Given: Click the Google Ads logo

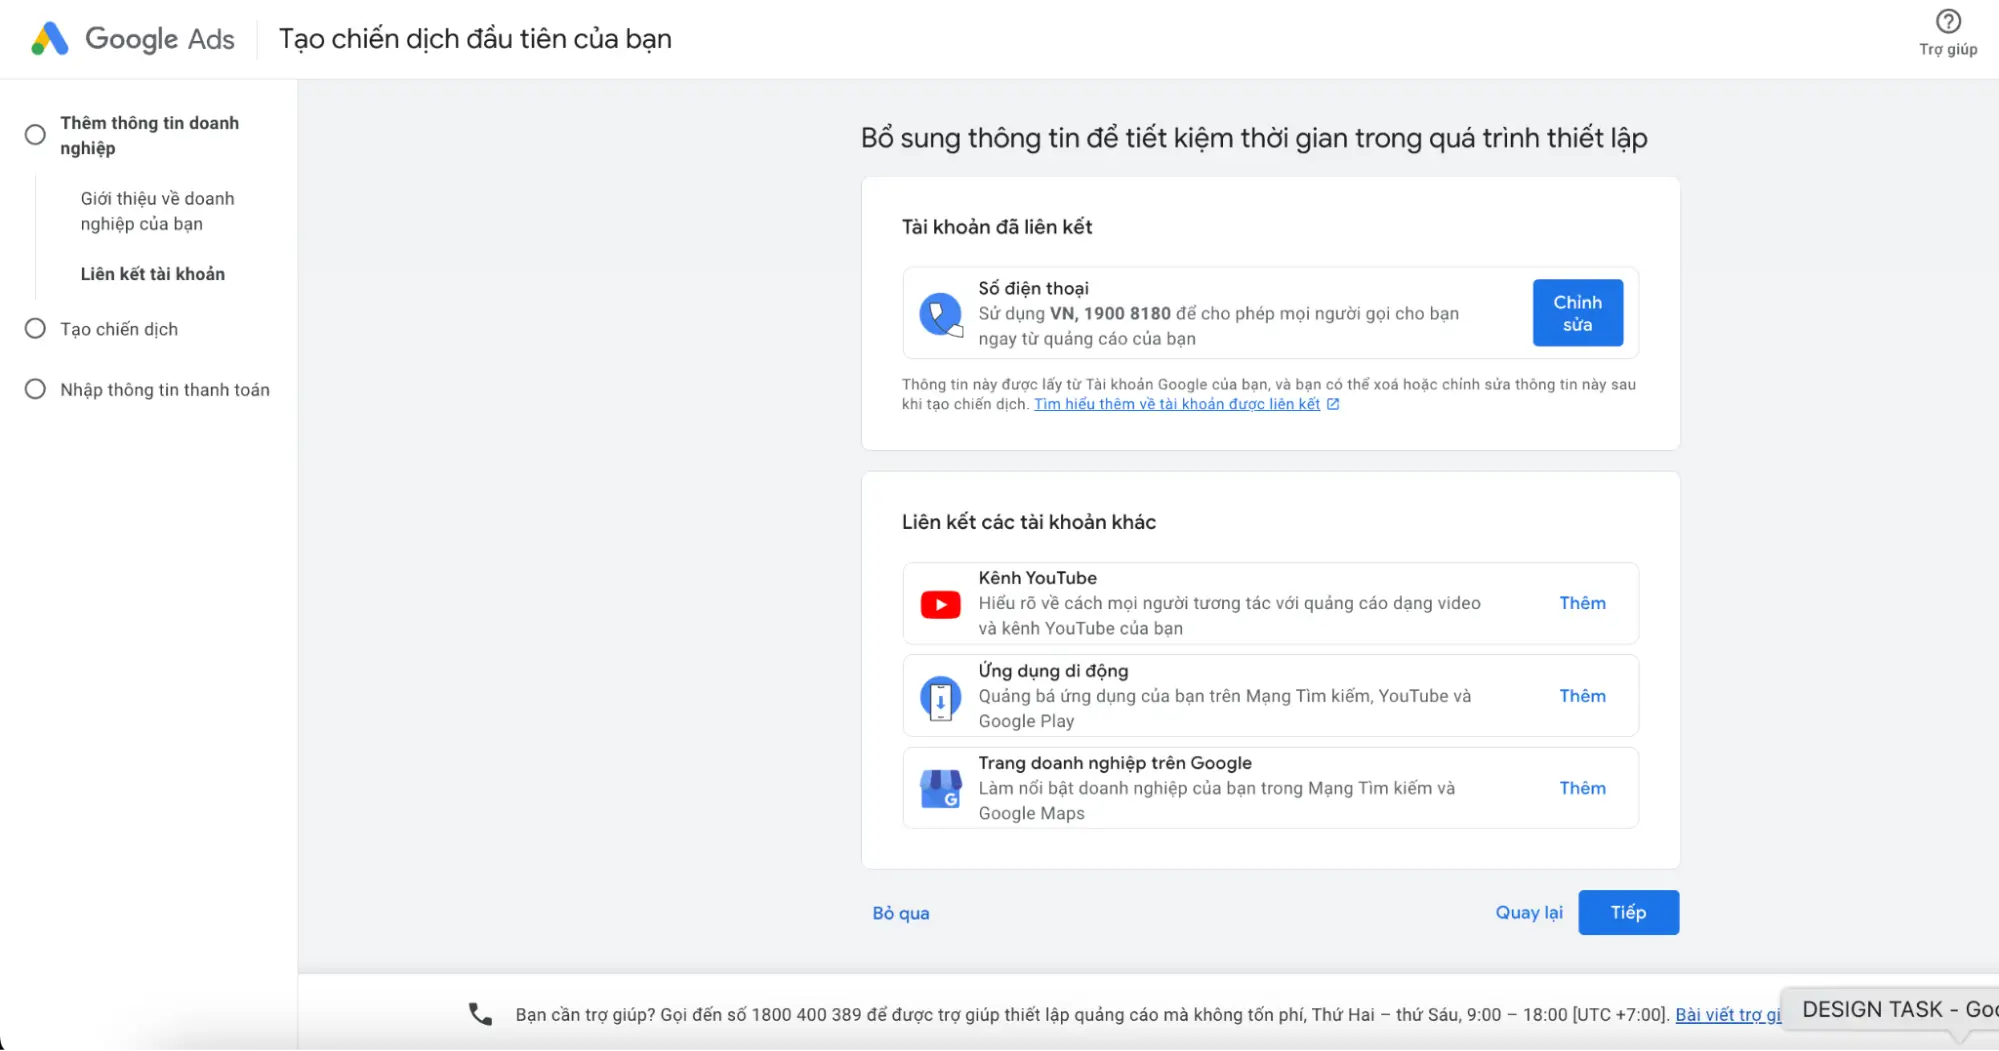Looking at the screenshot, I should pyautogui.click(x=133, y=39).
